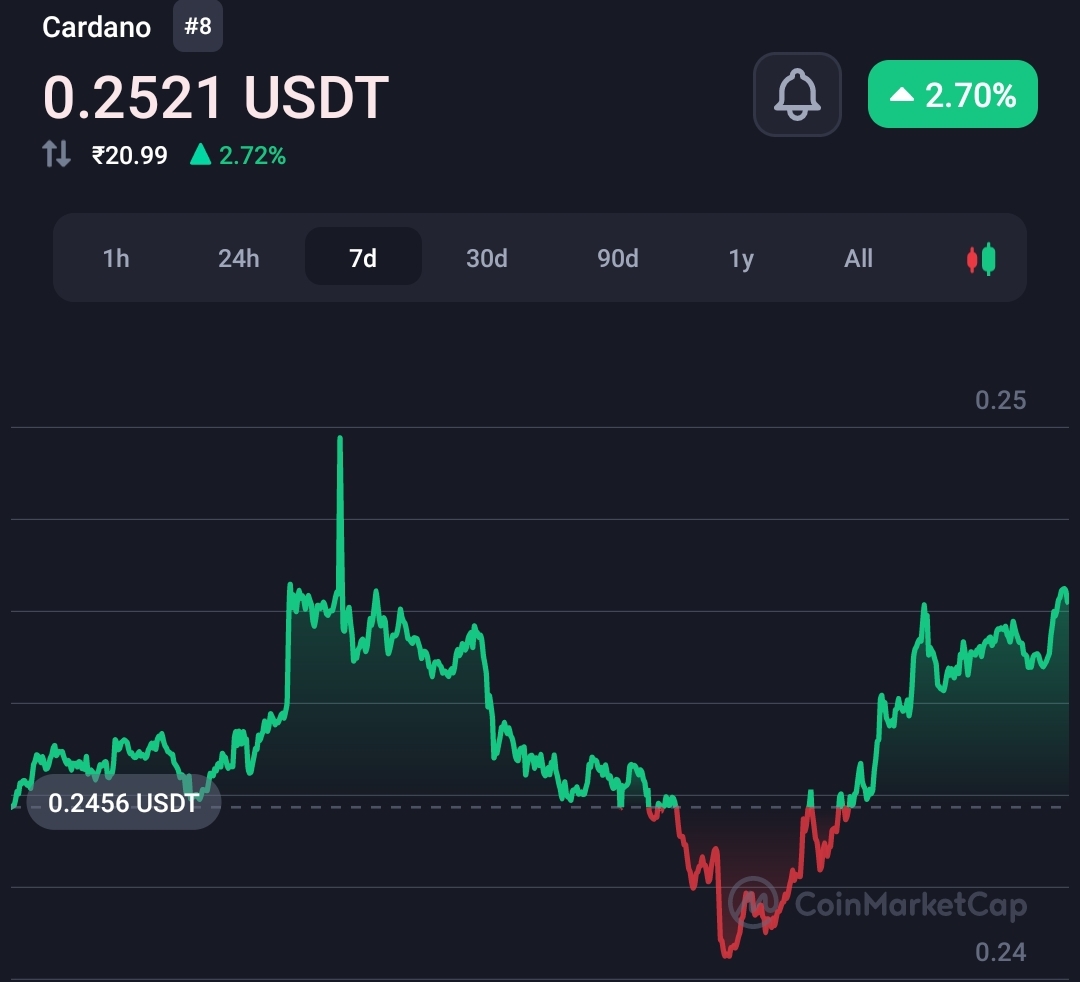Select the 24h timeframe
Image resolution: width=1080 pixels, height=982 pixels.
(238, 258)
